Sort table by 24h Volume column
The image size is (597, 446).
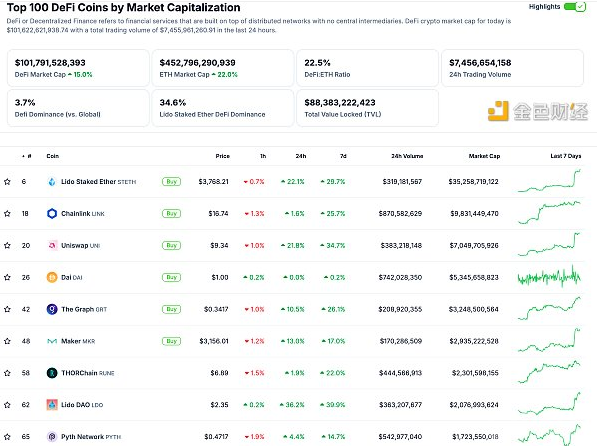tap(407, 156)
